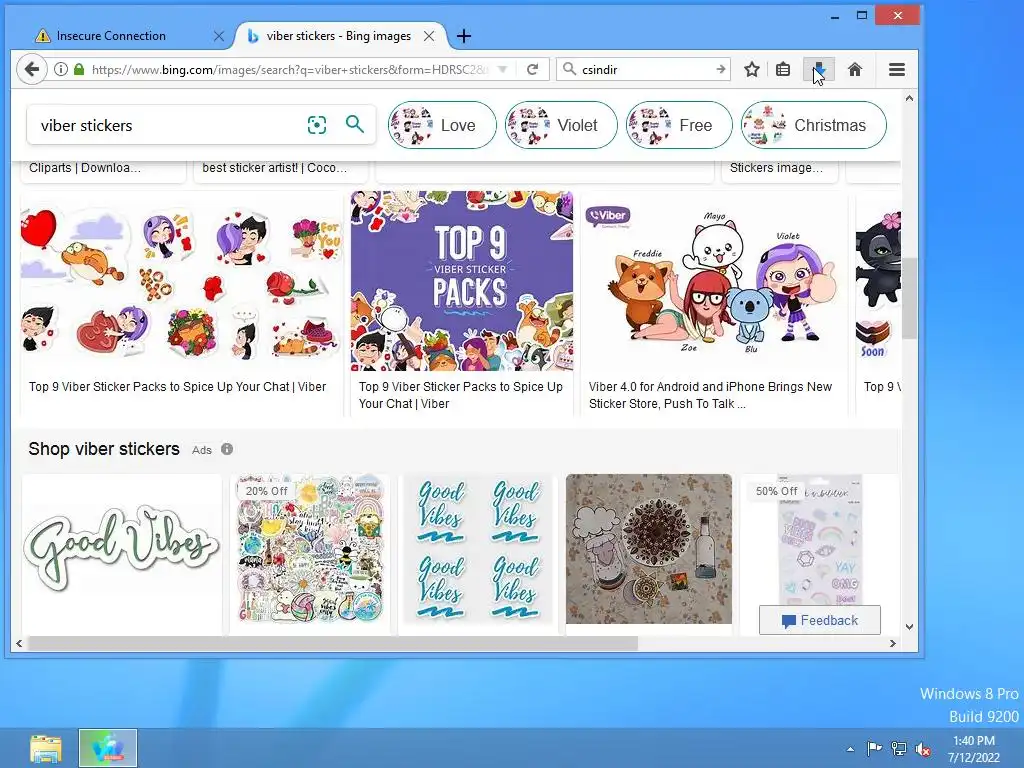
Task: Open Bing visual search camera icon
Action: [x=317, y=125]
